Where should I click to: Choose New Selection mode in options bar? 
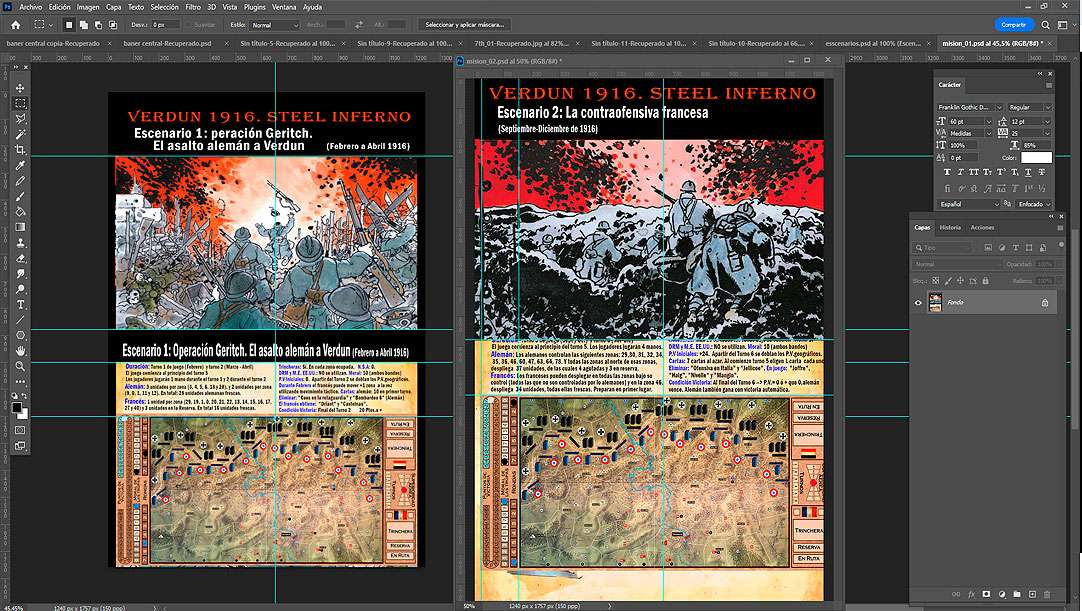pyautogui.click(x=68, y=25)
